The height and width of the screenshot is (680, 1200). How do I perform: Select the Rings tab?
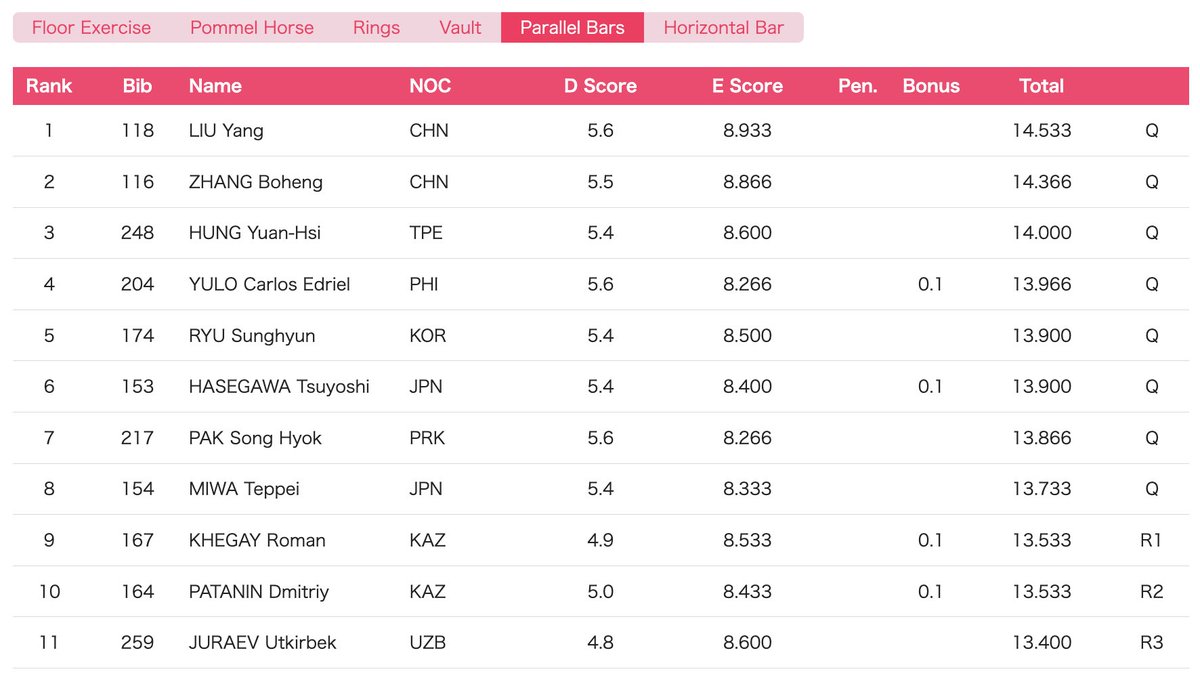click(376, 28)
